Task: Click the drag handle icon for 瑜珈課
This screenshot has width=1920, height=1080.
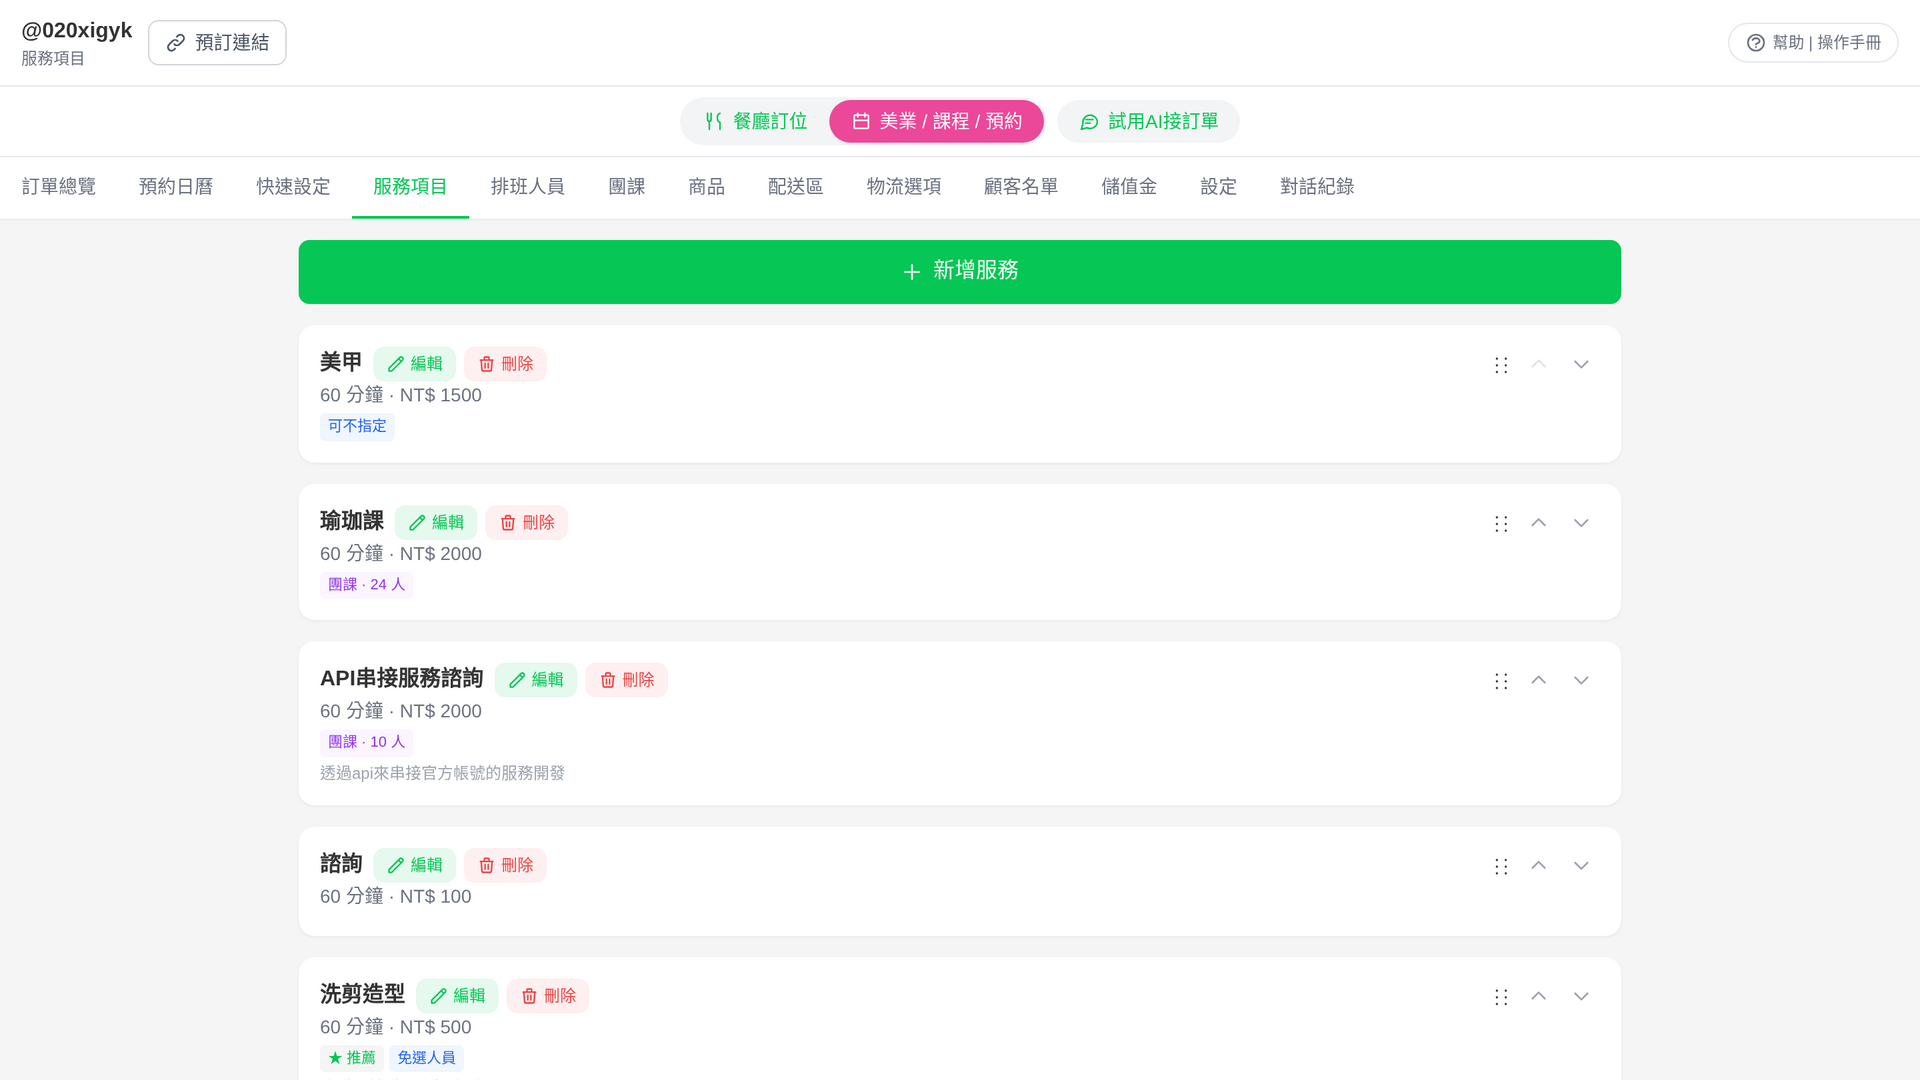Action: [1501, 524]
